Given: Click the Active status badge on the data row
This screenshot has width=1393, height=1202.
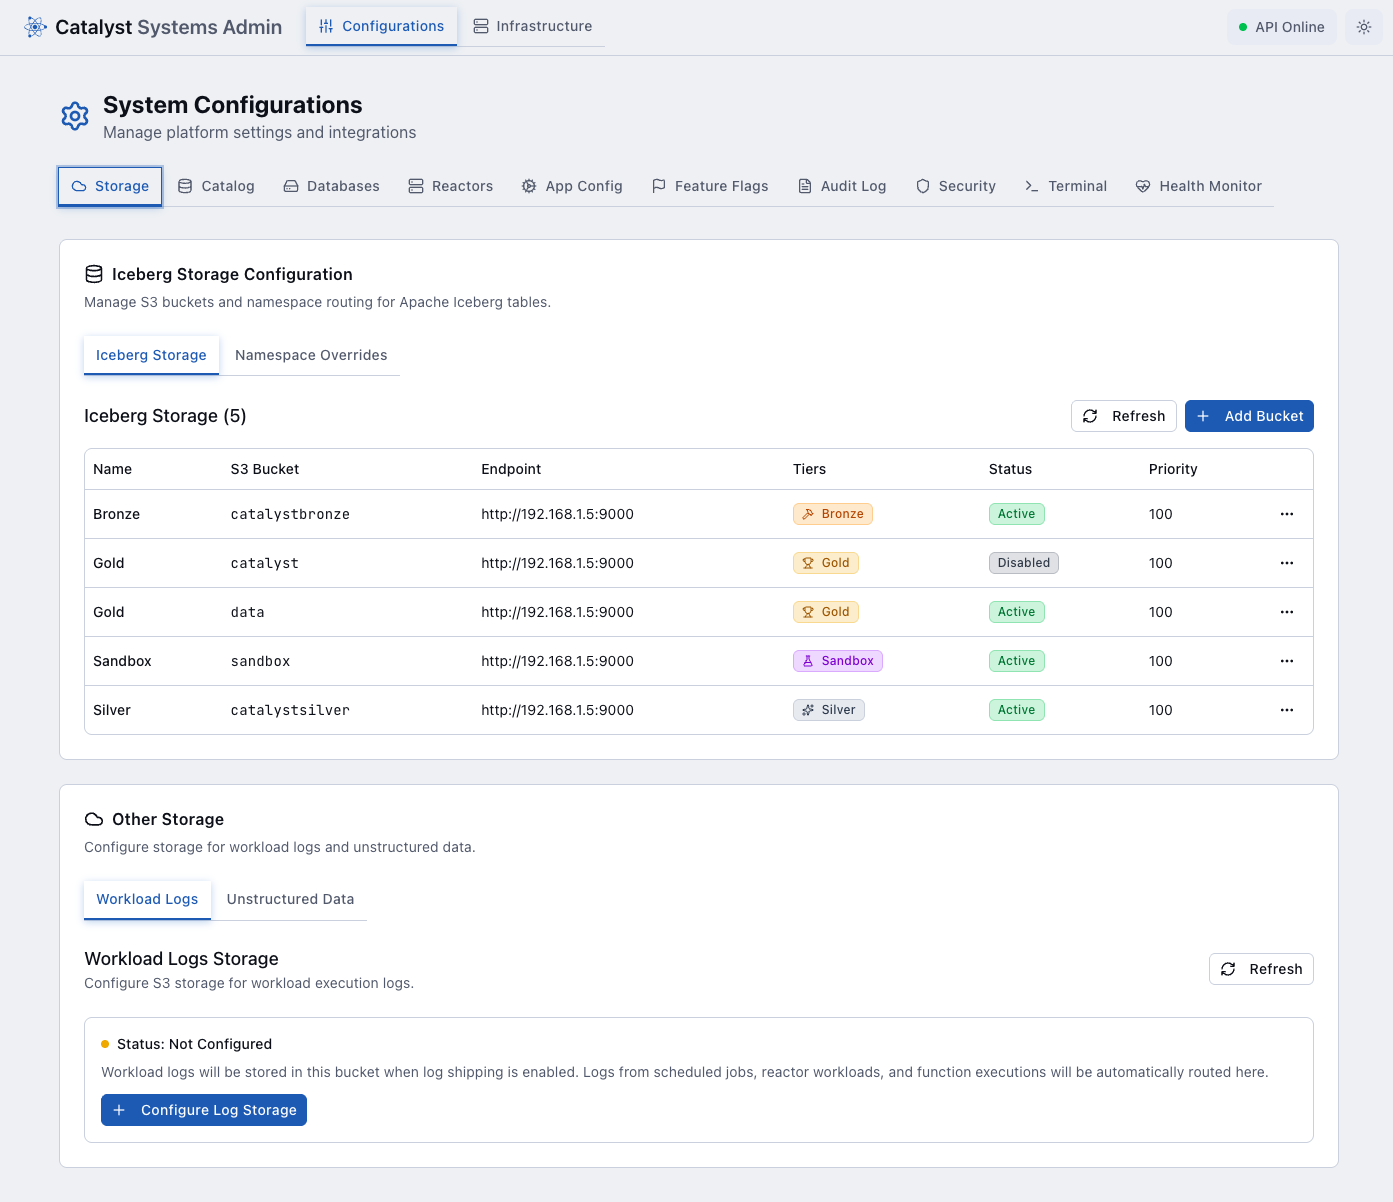Looking at the screenshot, I should click(x=1017, y=612).
